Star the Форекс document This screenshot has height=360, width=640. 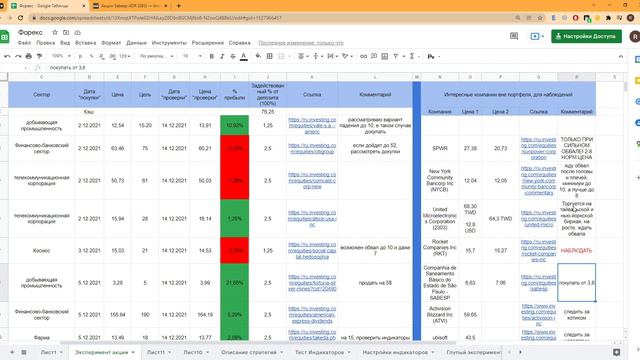click(55, 32)
